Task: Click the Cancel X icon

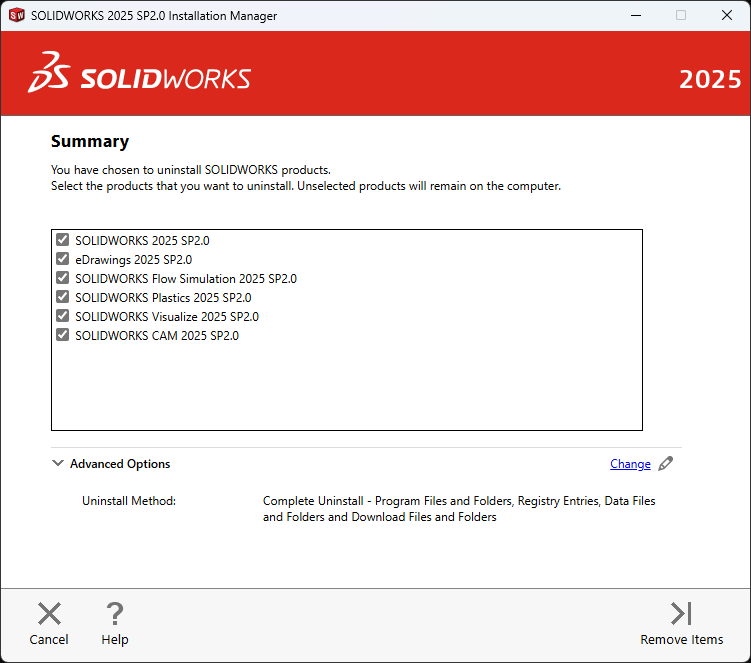Action: pos(49,614)
